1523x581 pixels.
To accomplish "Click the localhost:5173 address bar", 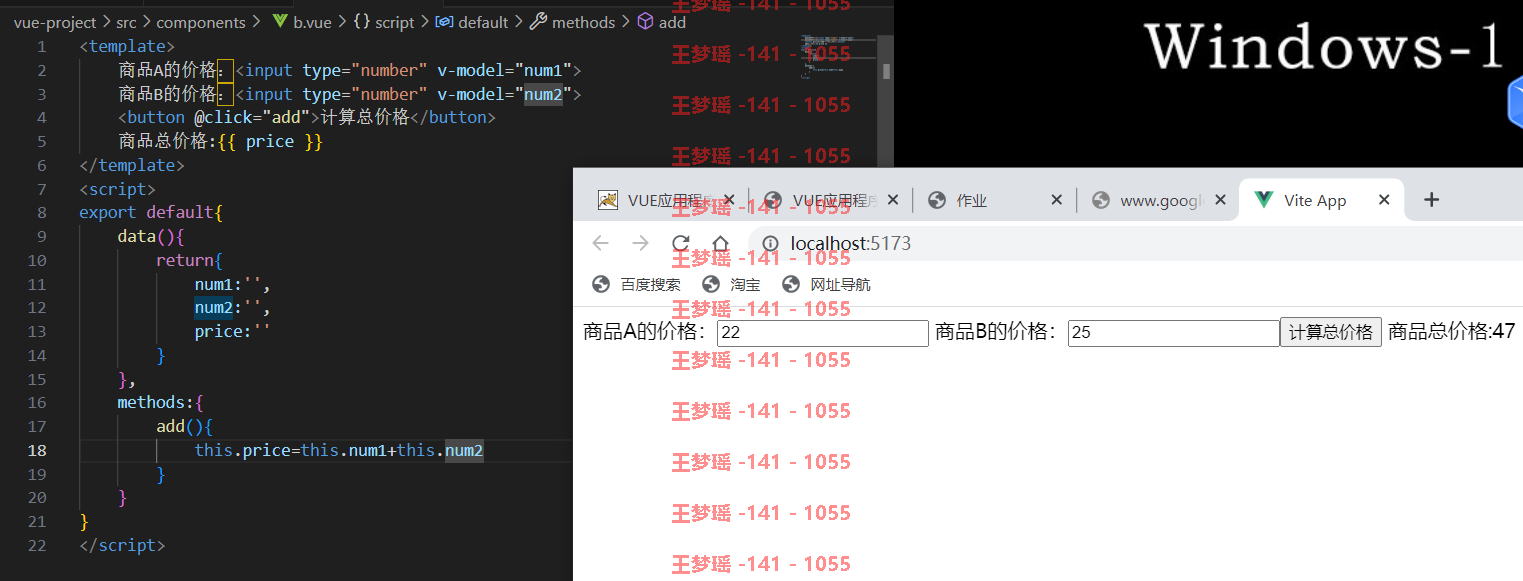I will 1135,244.
